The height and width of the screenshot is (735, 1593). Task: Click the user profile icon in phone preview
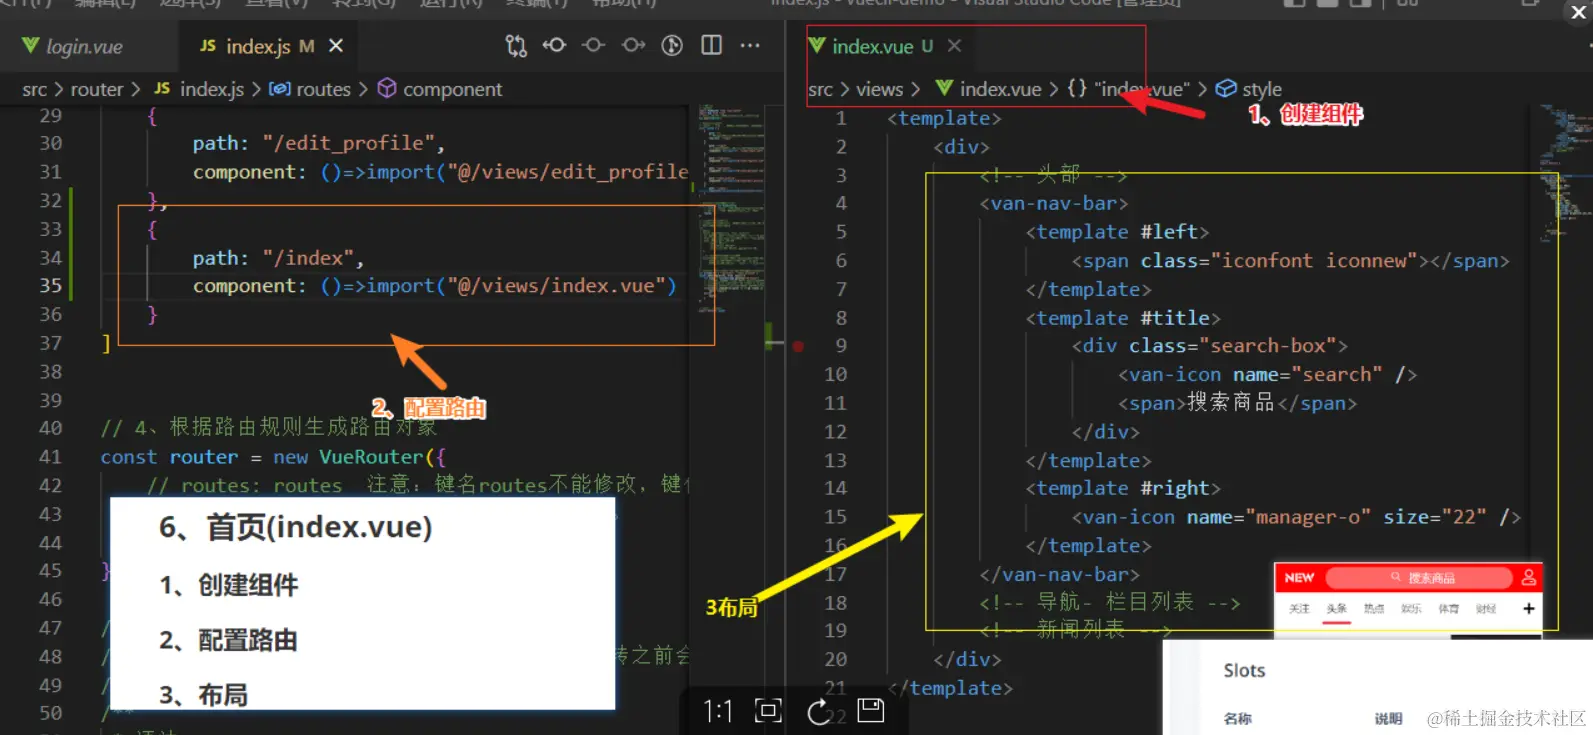pyautogui.click(x=1528, y=577)
